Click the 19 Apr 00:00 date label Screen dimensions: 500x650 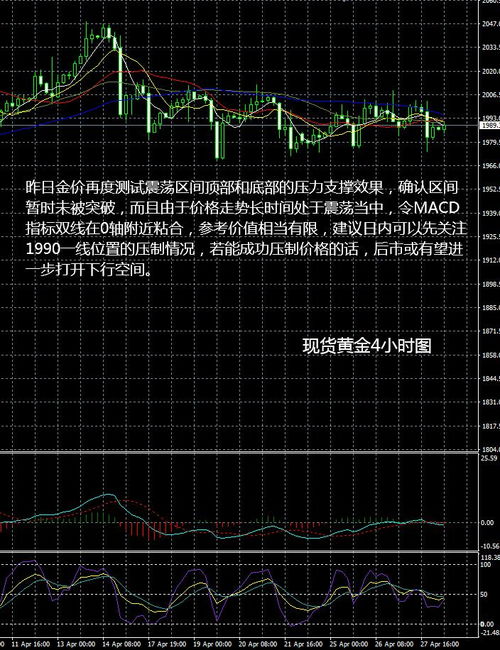pyautogui.click(x=212, y=644)
